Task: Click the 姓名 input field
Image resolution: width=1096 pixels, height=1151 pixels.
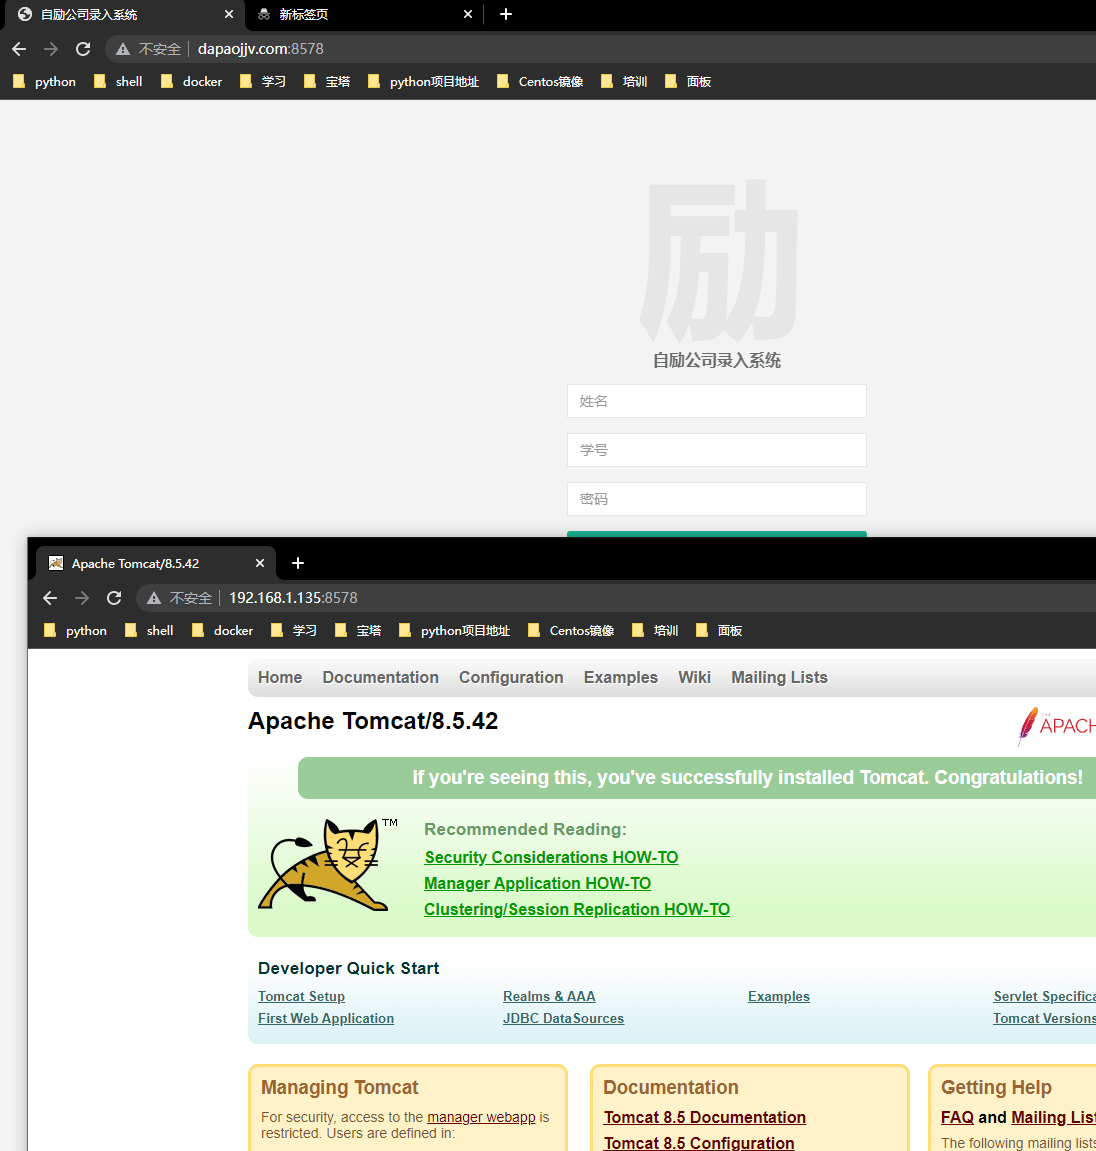Action: 716,401
